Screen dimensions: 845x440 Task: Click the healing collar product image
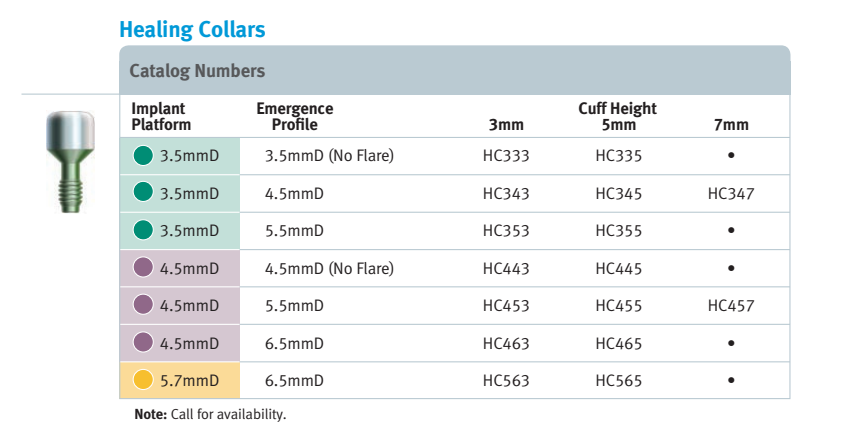[71, 162]
